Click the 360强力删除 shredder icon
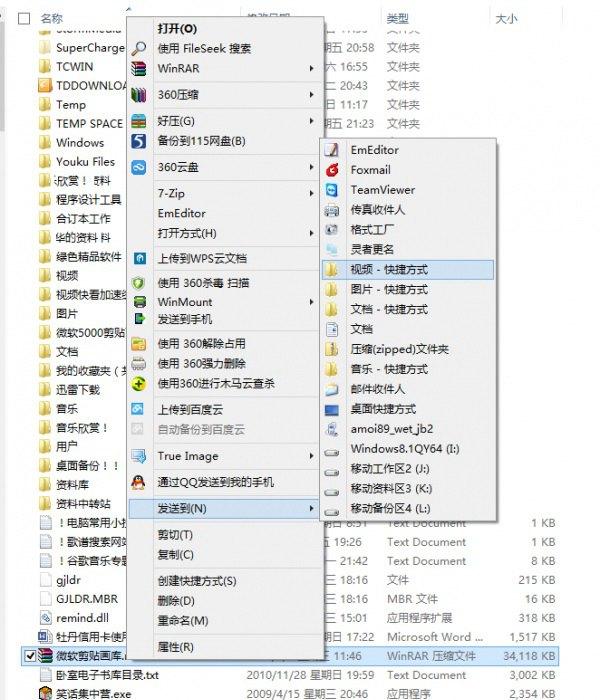 tap(138, 363)
